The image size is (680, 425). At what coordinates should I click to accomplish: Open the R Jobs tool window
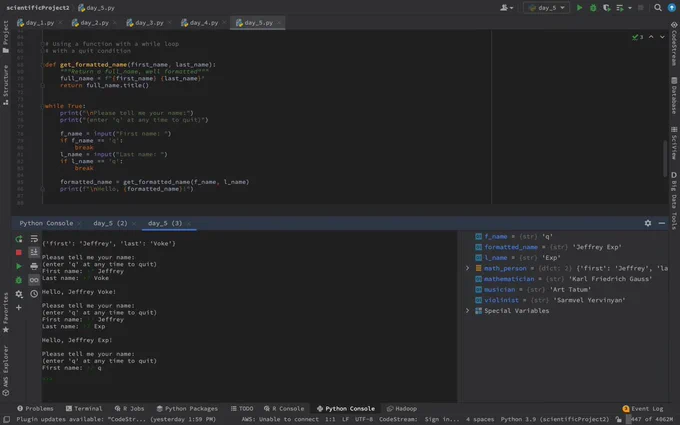[129, 409]
